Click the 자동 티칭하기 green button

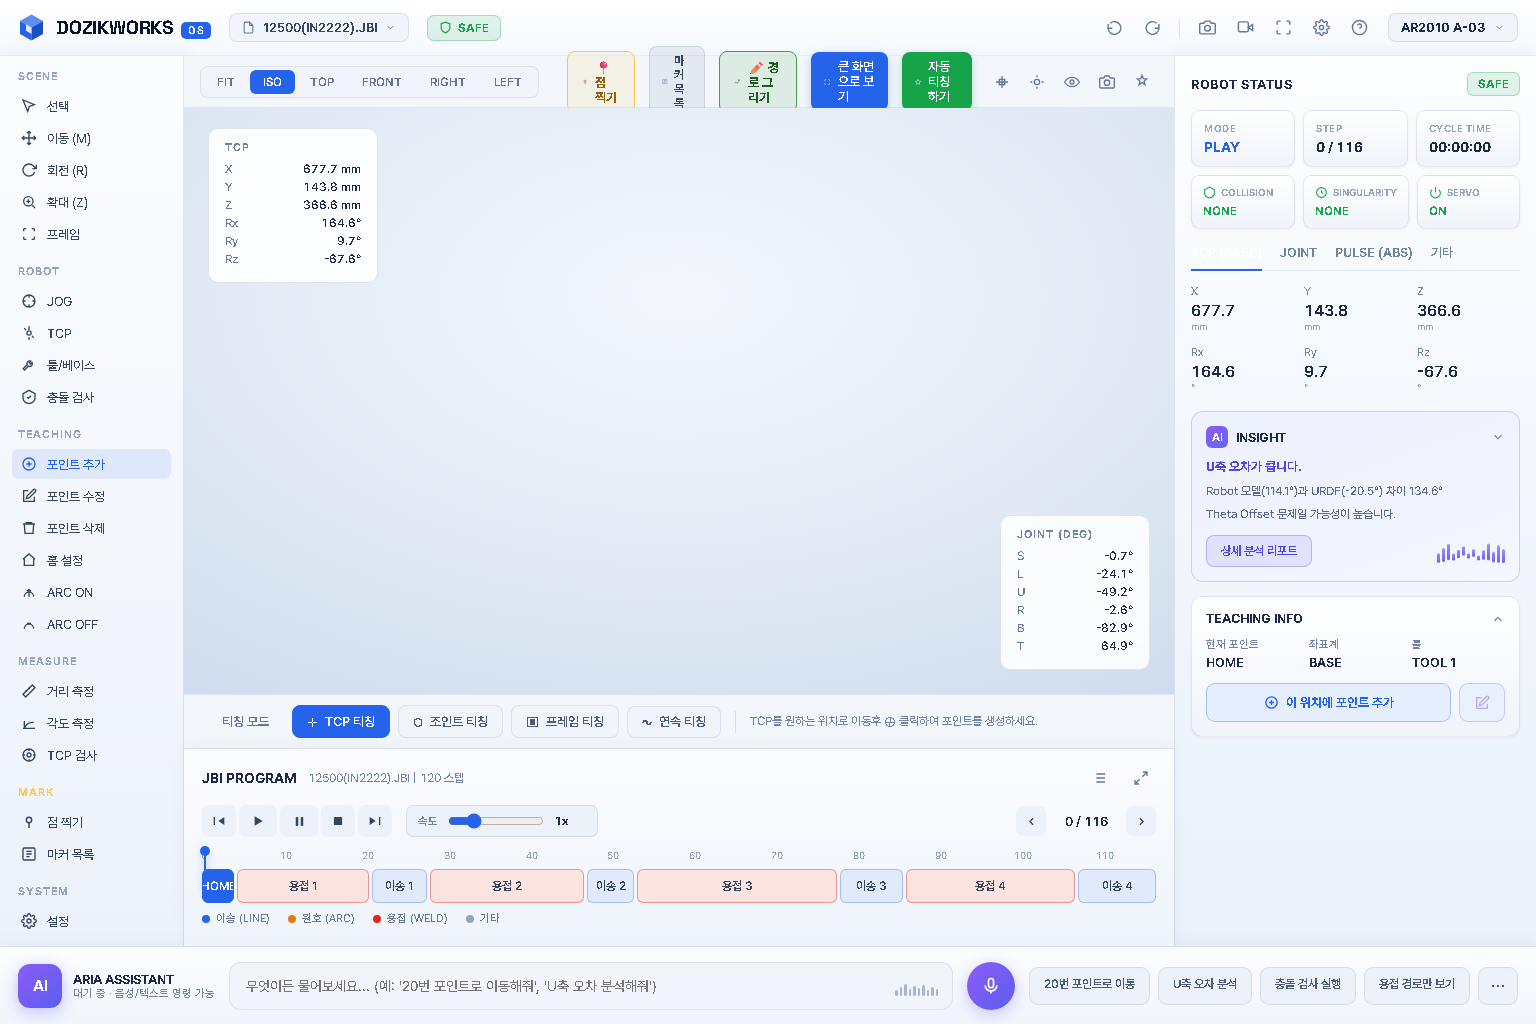pyautogui.click(x=937, y=81)
